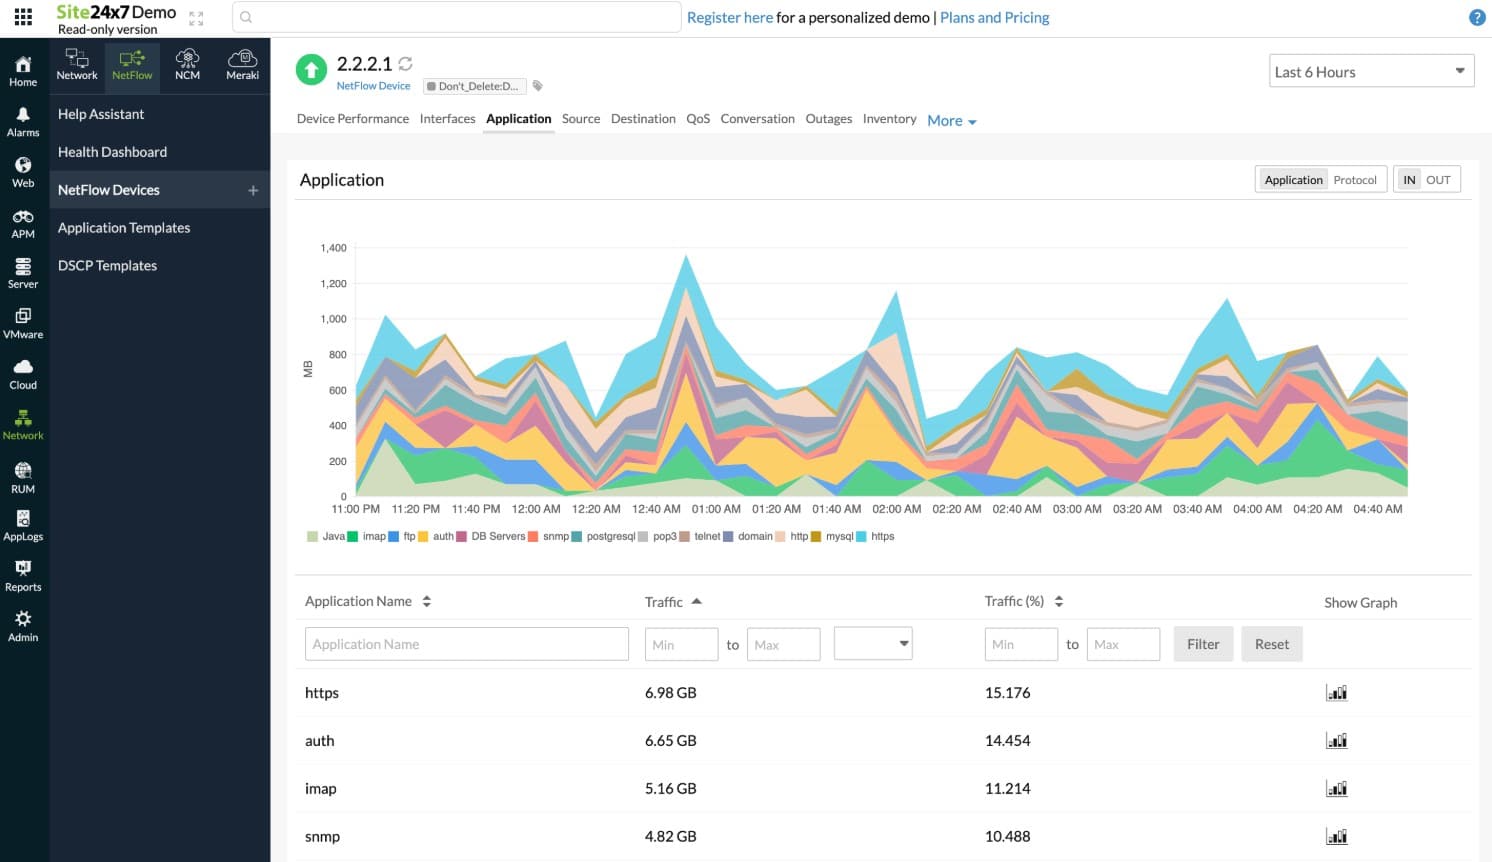Open traffic unit dropdown in filter row
The image size is (1492, 862).
pyautogui.click(x=873, y=644)
